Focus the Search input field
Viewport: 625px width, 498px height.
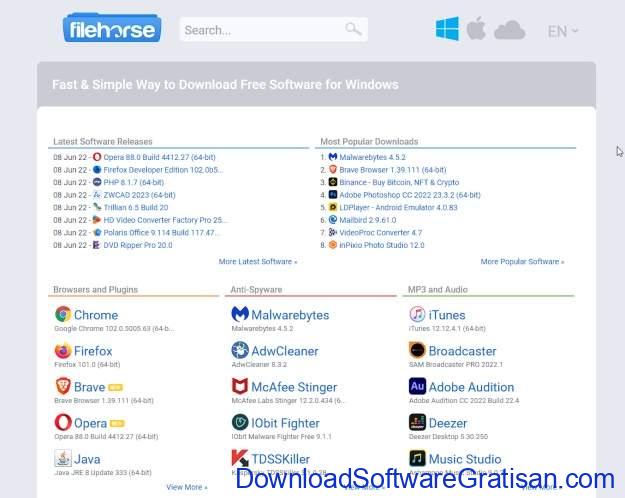click(x=273, y=29)
